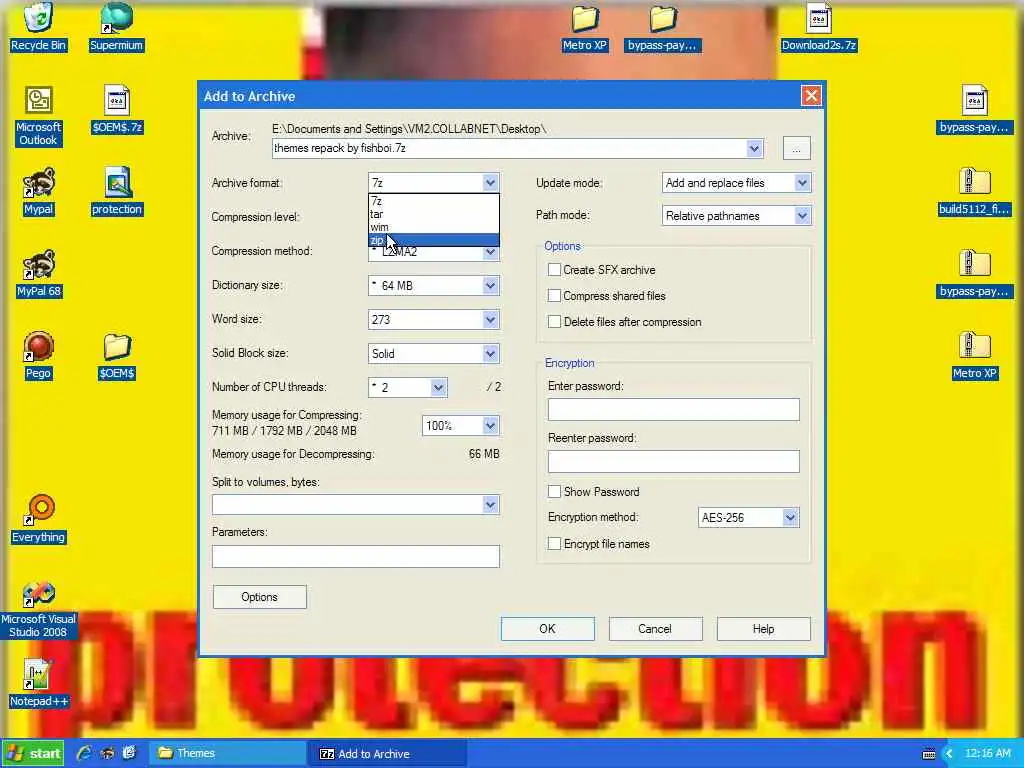
Task: Open the Dictionary size dropdown
Action: [x=490, y=285]
